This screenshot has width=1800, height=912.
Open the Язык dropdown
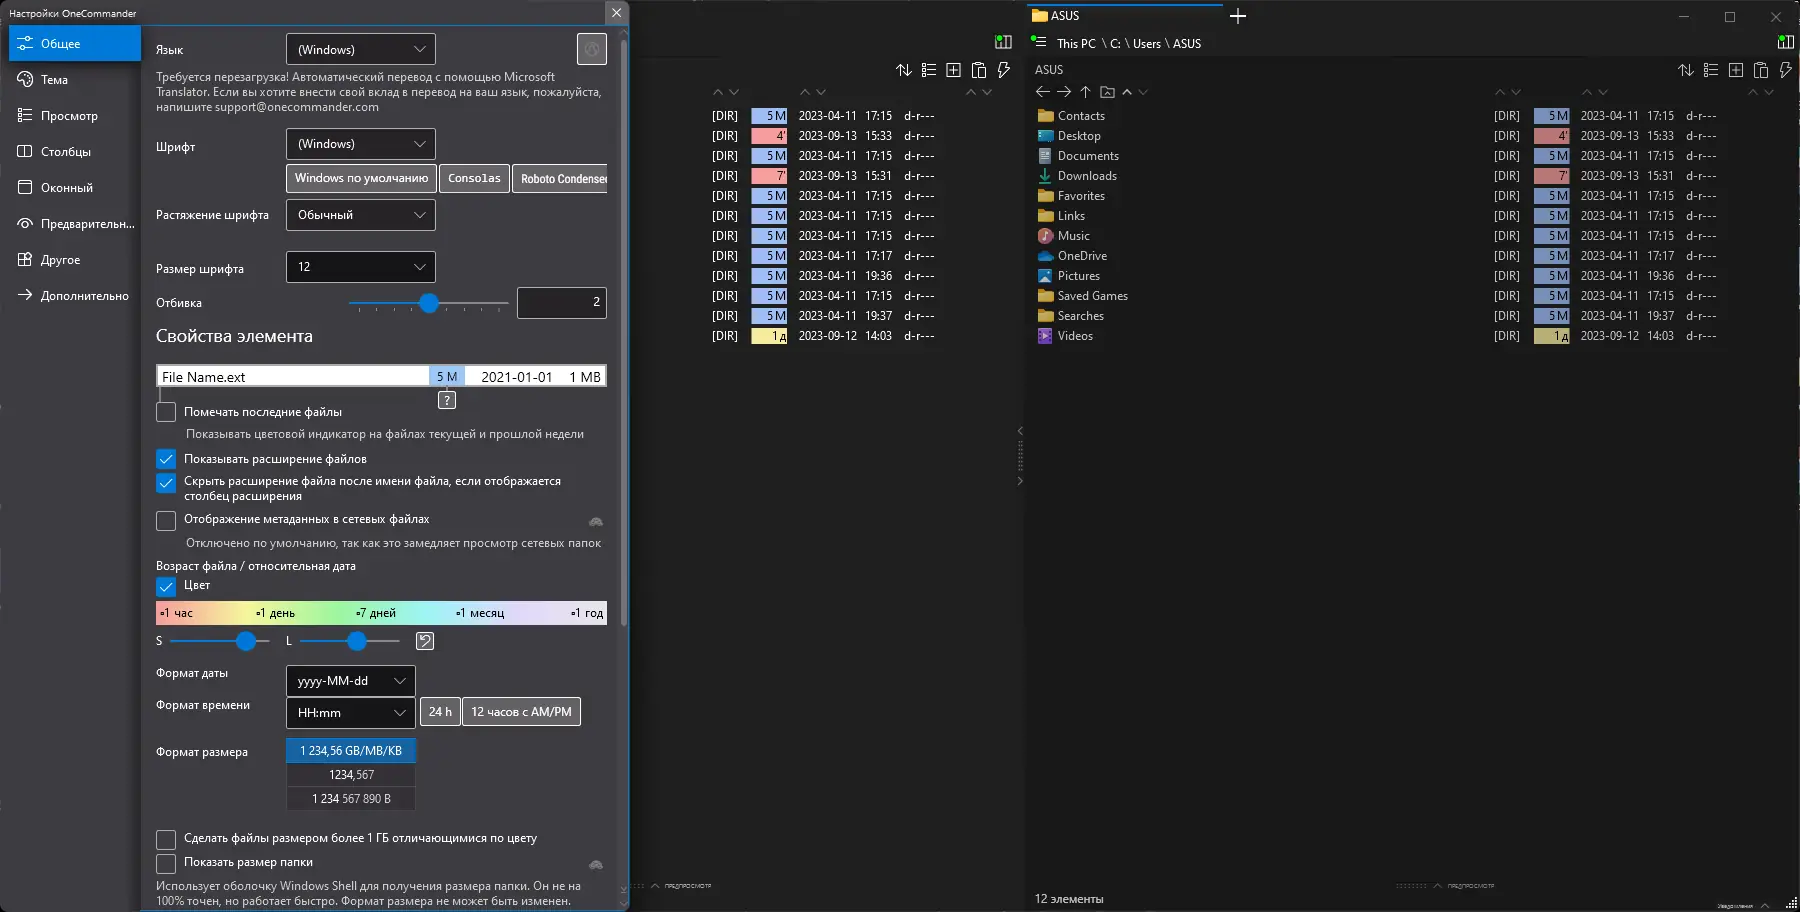click(x=361, y=49)
